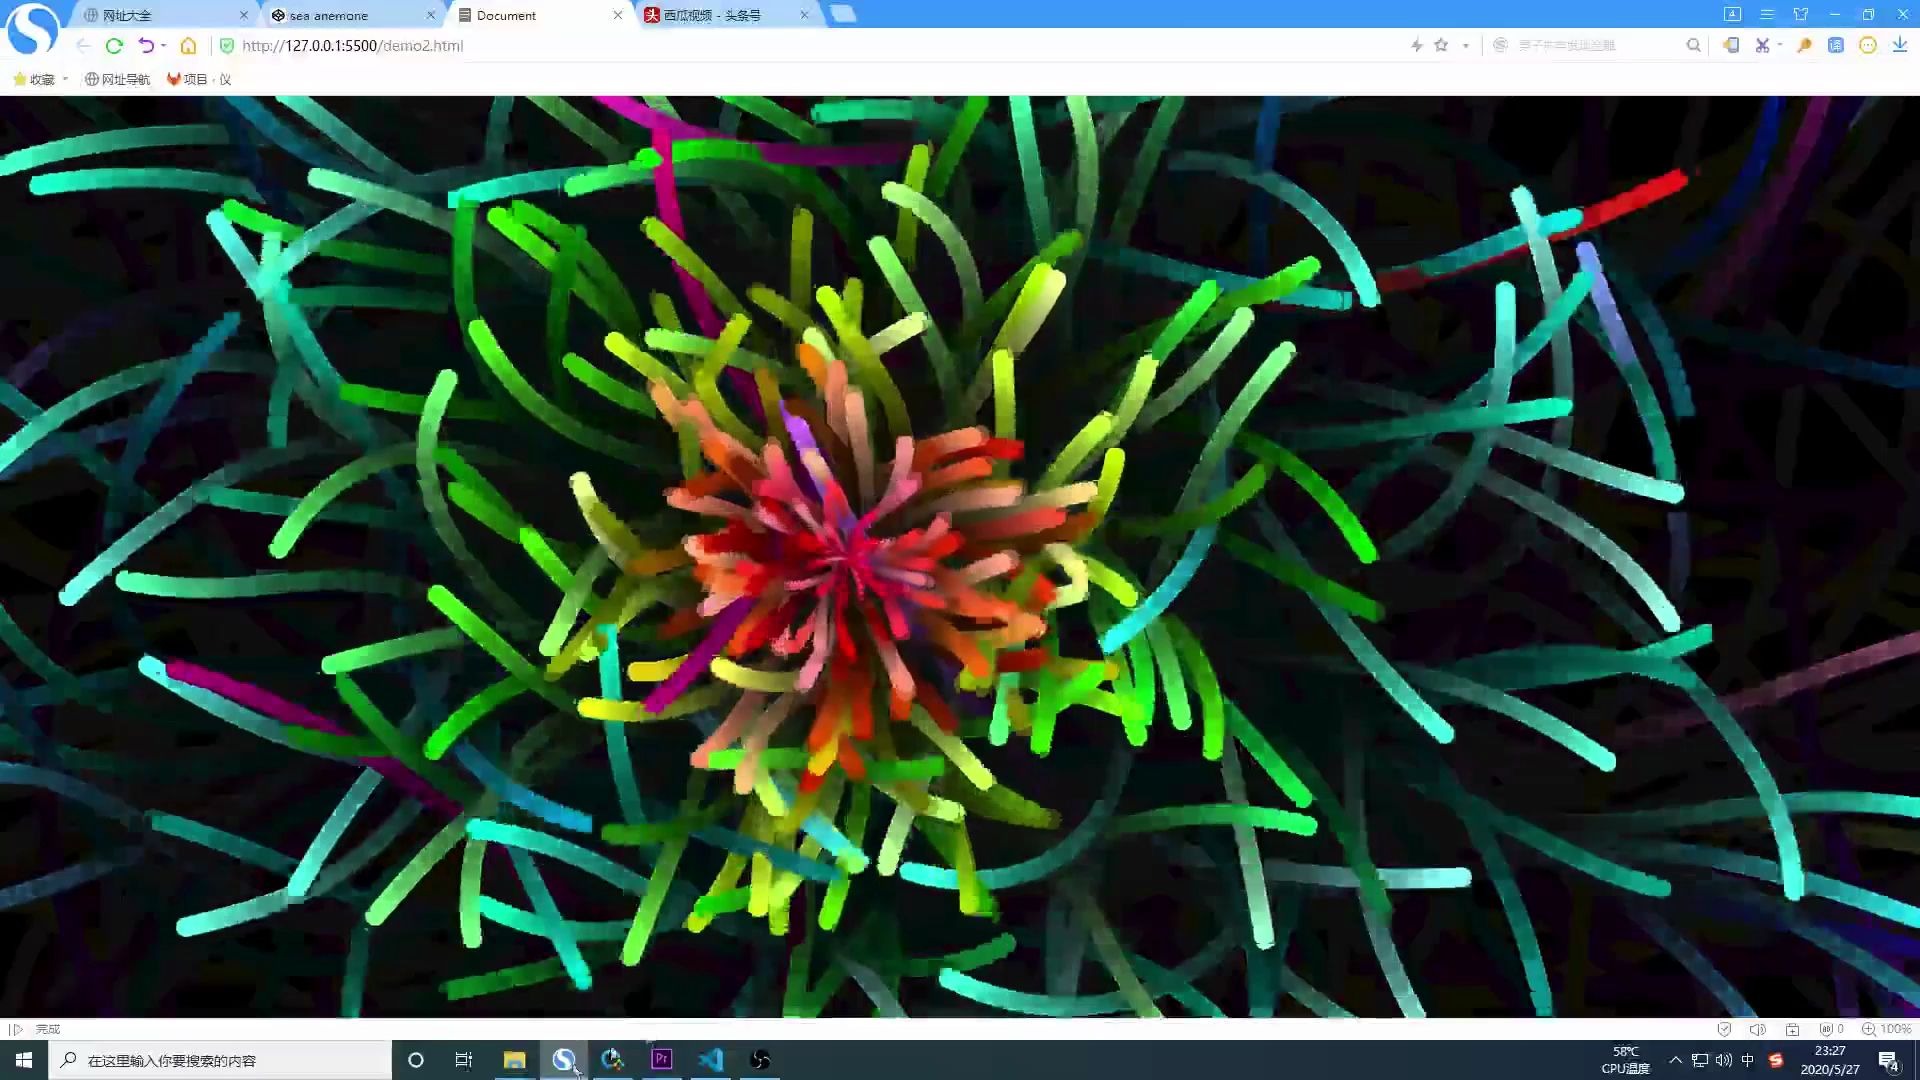The width and height of the screenshot is (1920, 1080).
Task: Click the blue translate icon
Action: [x=1836, y=45]
